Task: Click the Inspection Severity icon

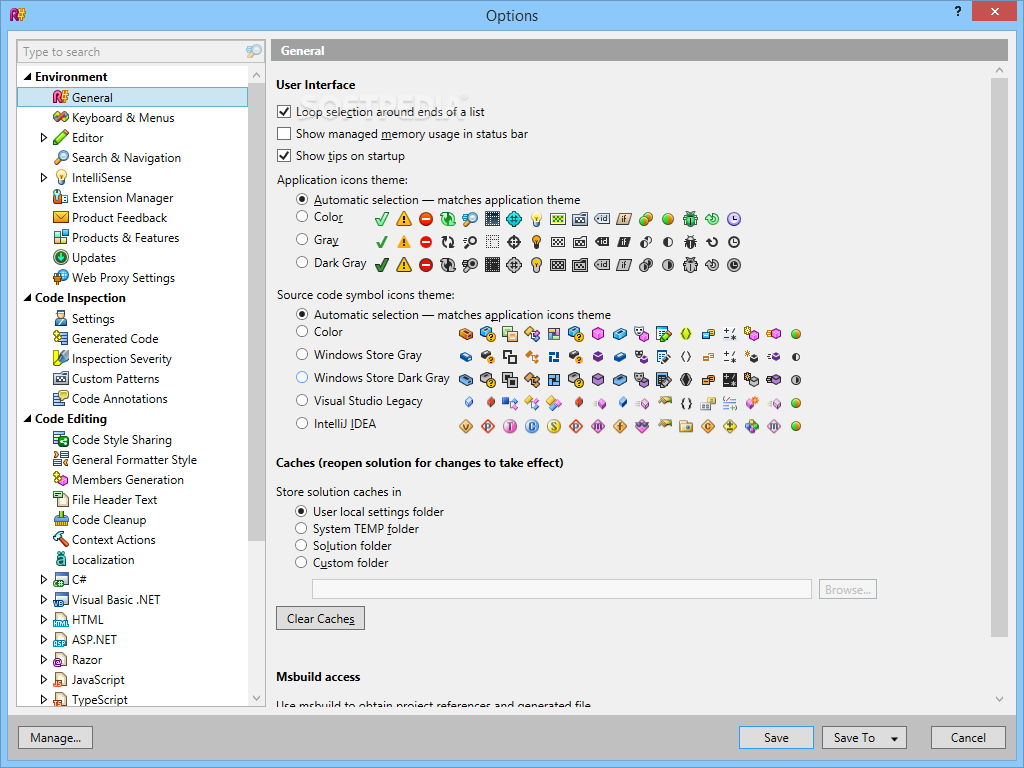Action: [x=61, y=359]
